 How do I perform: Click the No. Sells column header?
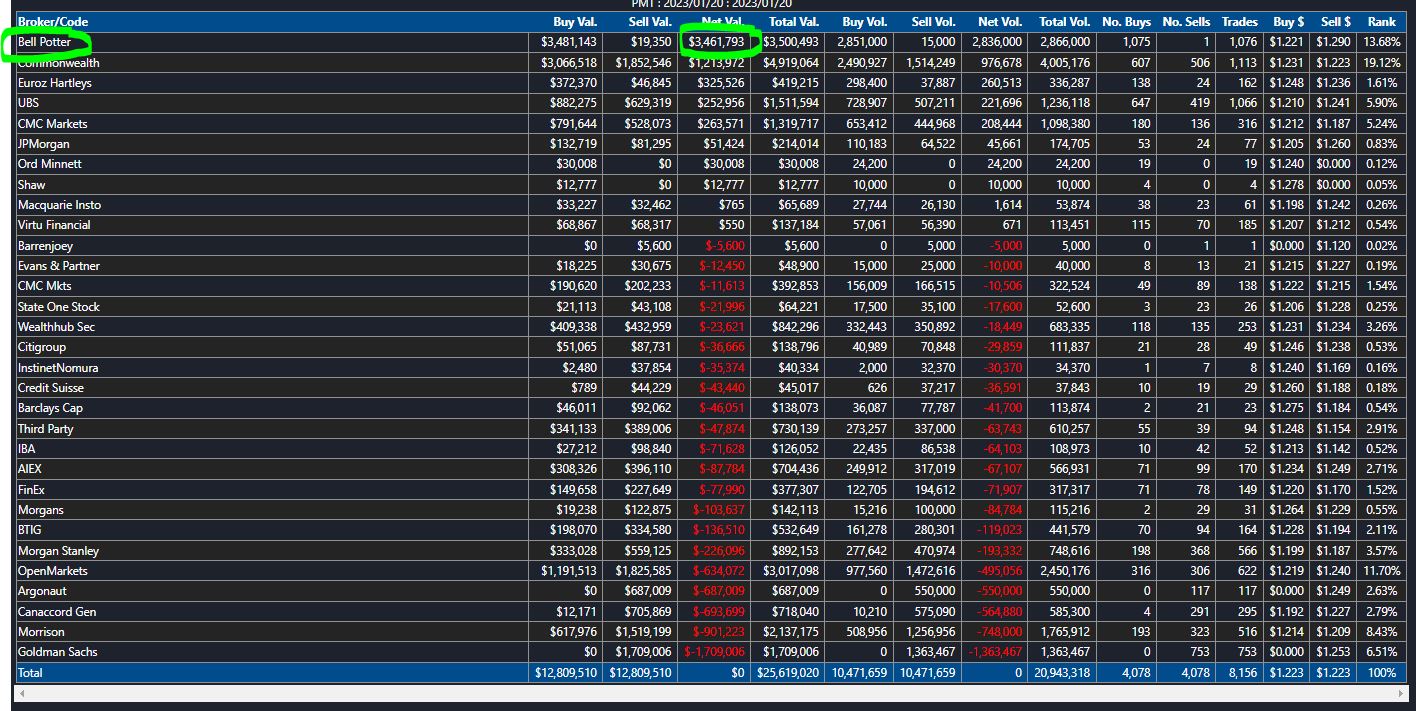[1187, 22]
